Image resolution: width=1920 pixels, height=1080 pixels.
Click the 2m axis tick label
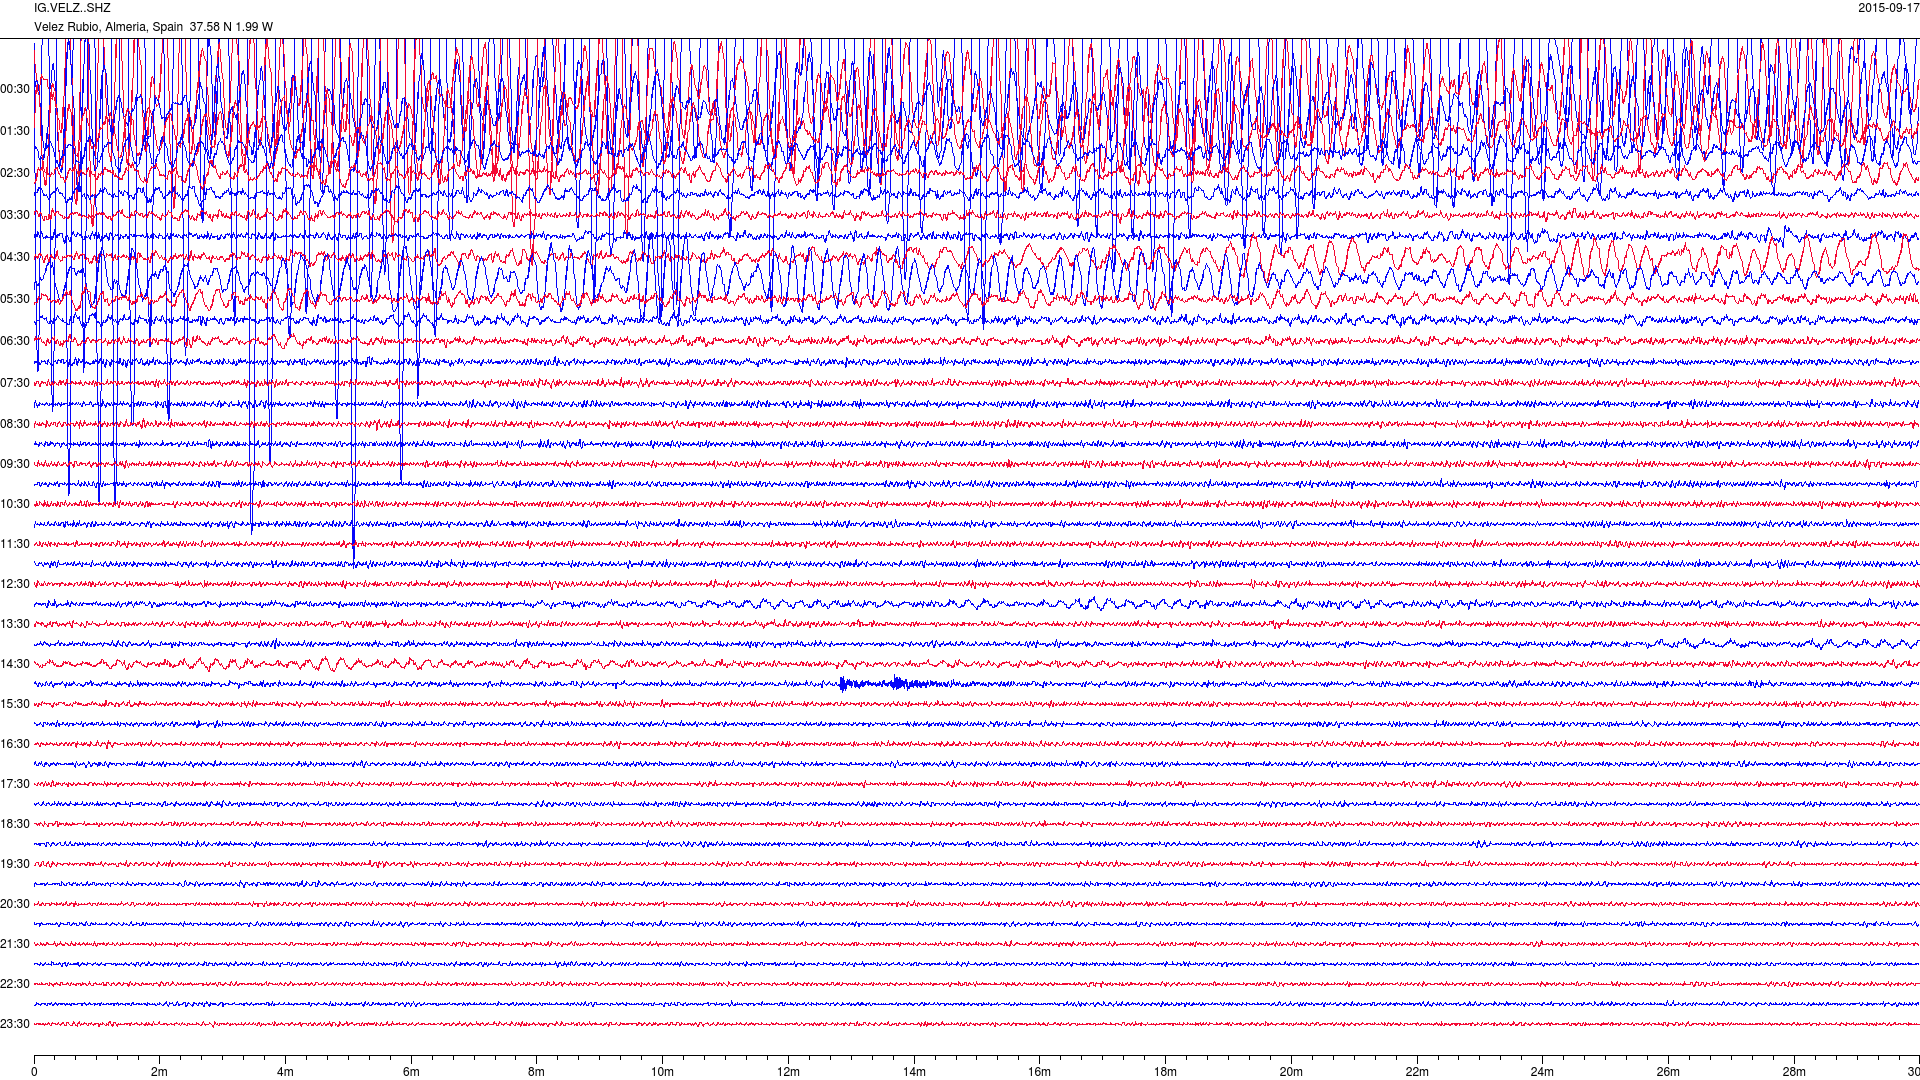coord(160,1072)
